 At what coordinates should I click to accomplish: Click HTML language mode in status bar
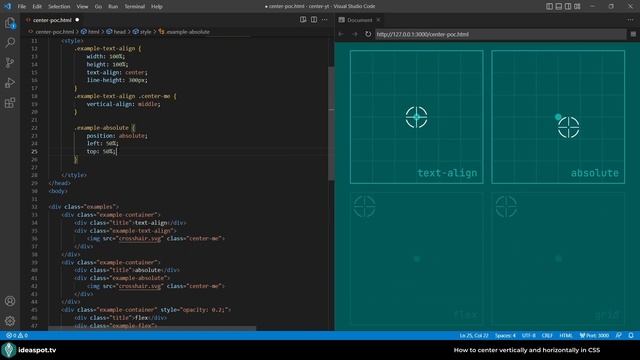coord(566,336)
